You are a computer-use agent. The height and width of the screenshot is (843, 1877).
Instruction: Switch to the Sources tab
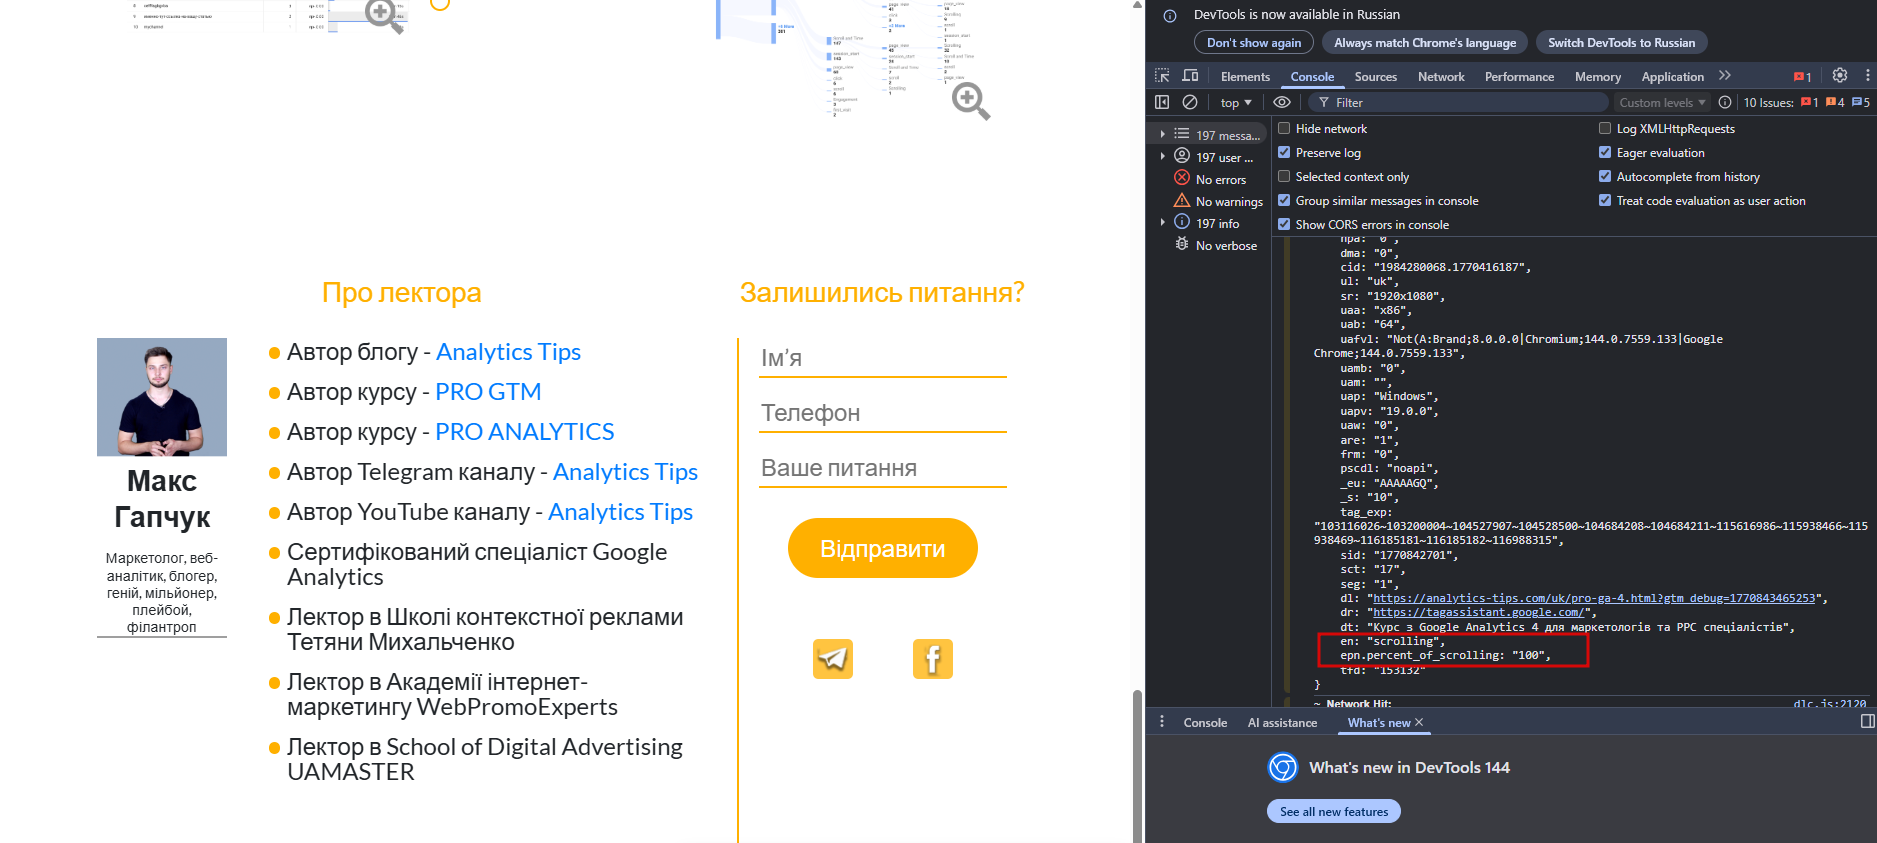[1376, 77]
